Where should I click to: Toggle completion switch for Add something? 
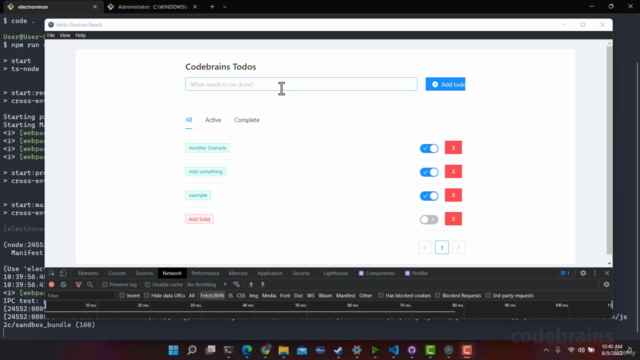tap(429, 172)
